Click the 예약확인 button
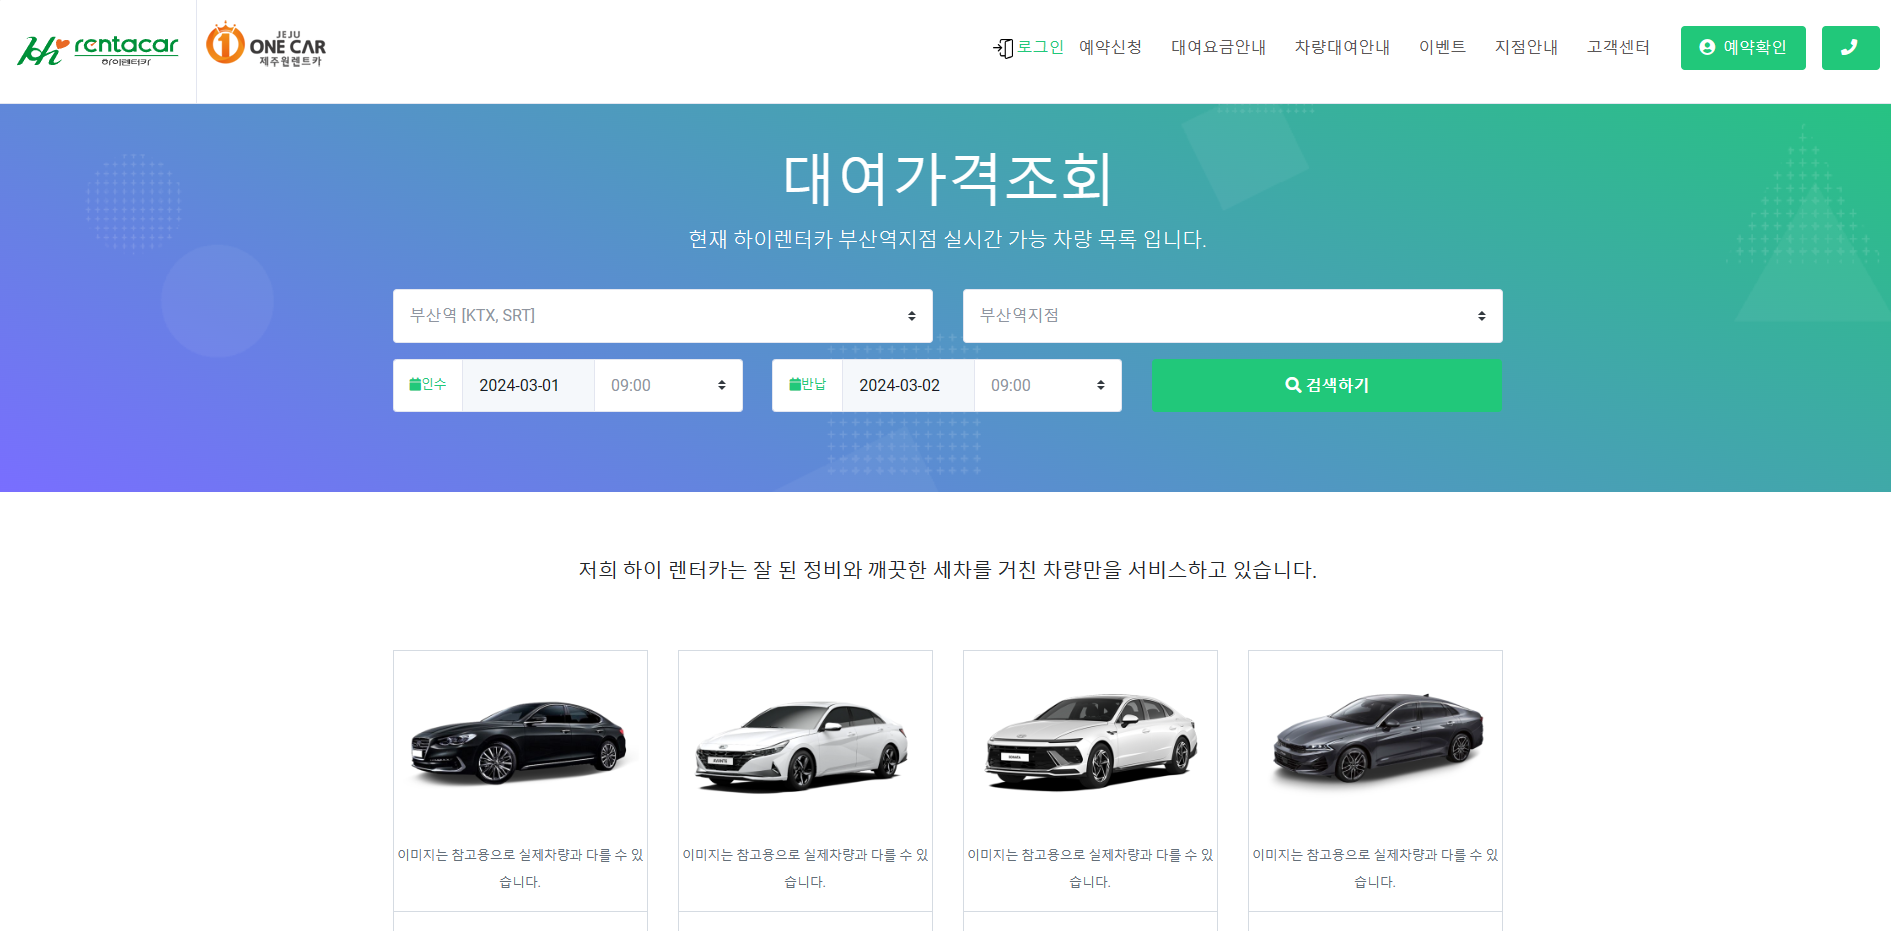Screen dimensions: 1891x931 [1743, 48]
